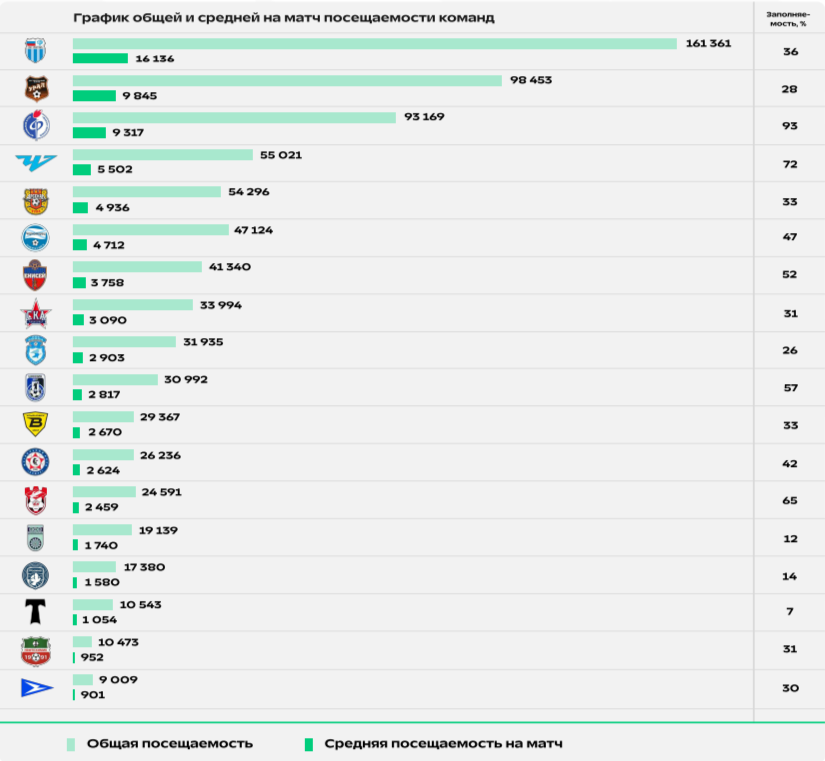
Task: Select the SKA red star logo
Action: pyautogui.click(x=35, y=314)
